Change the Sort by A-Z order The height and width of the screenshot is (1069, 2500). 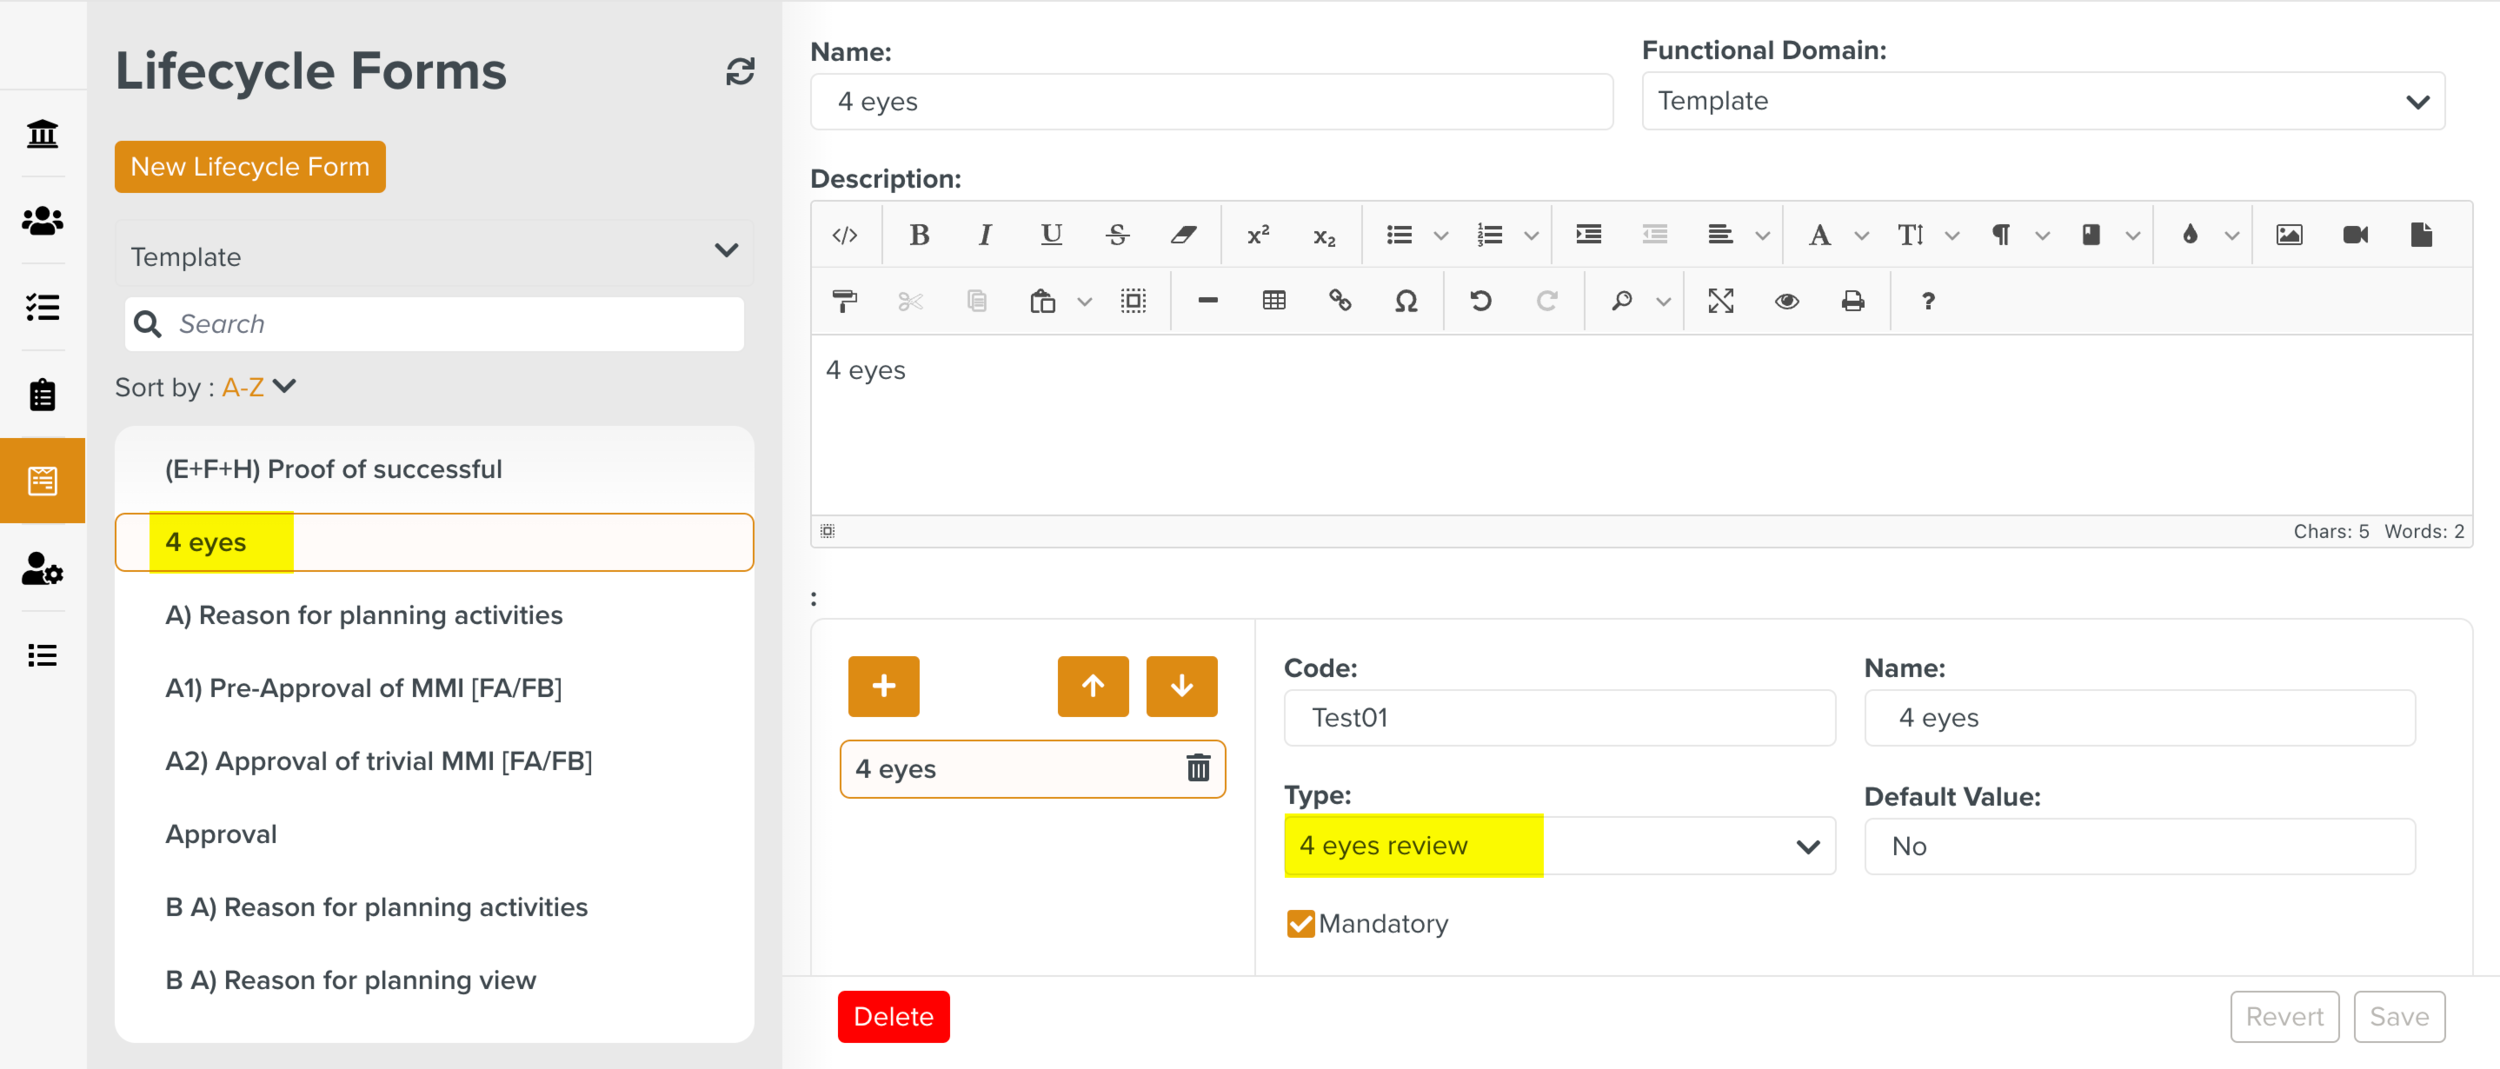(258, 387)
